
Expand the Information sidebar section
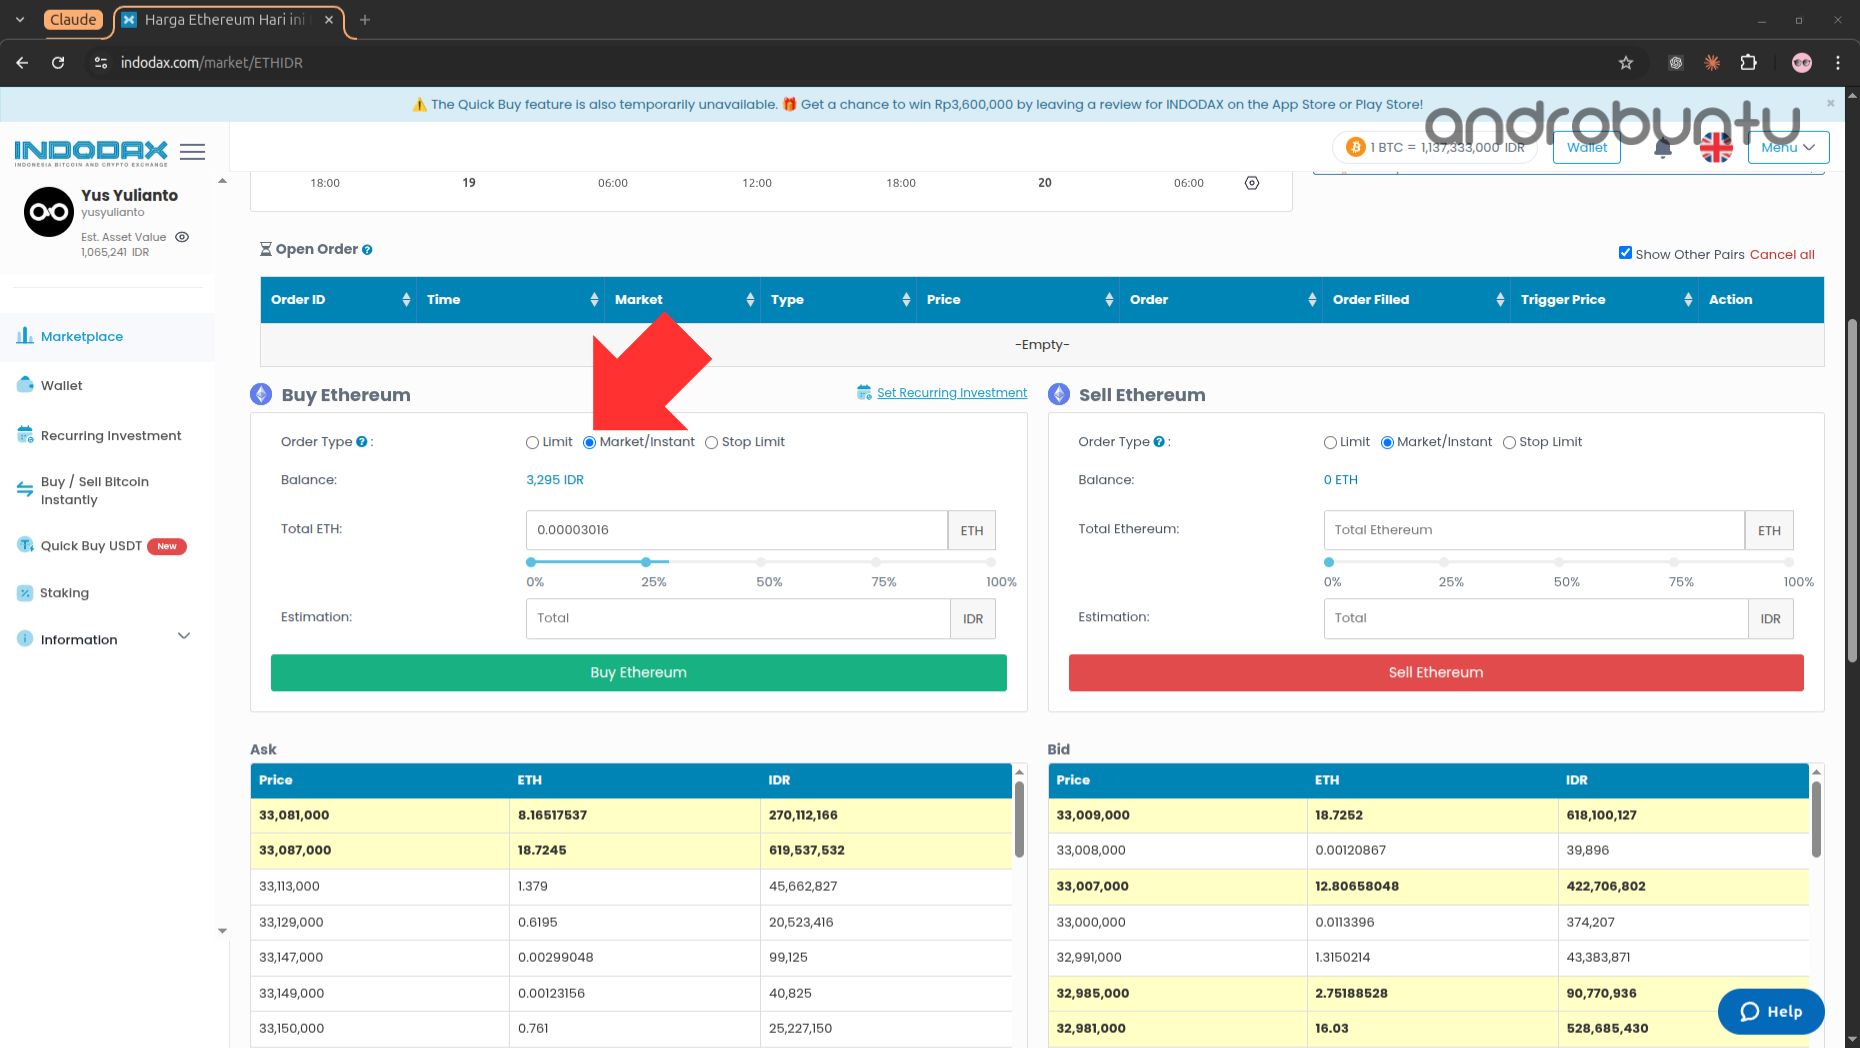click(x=183, y=637)
